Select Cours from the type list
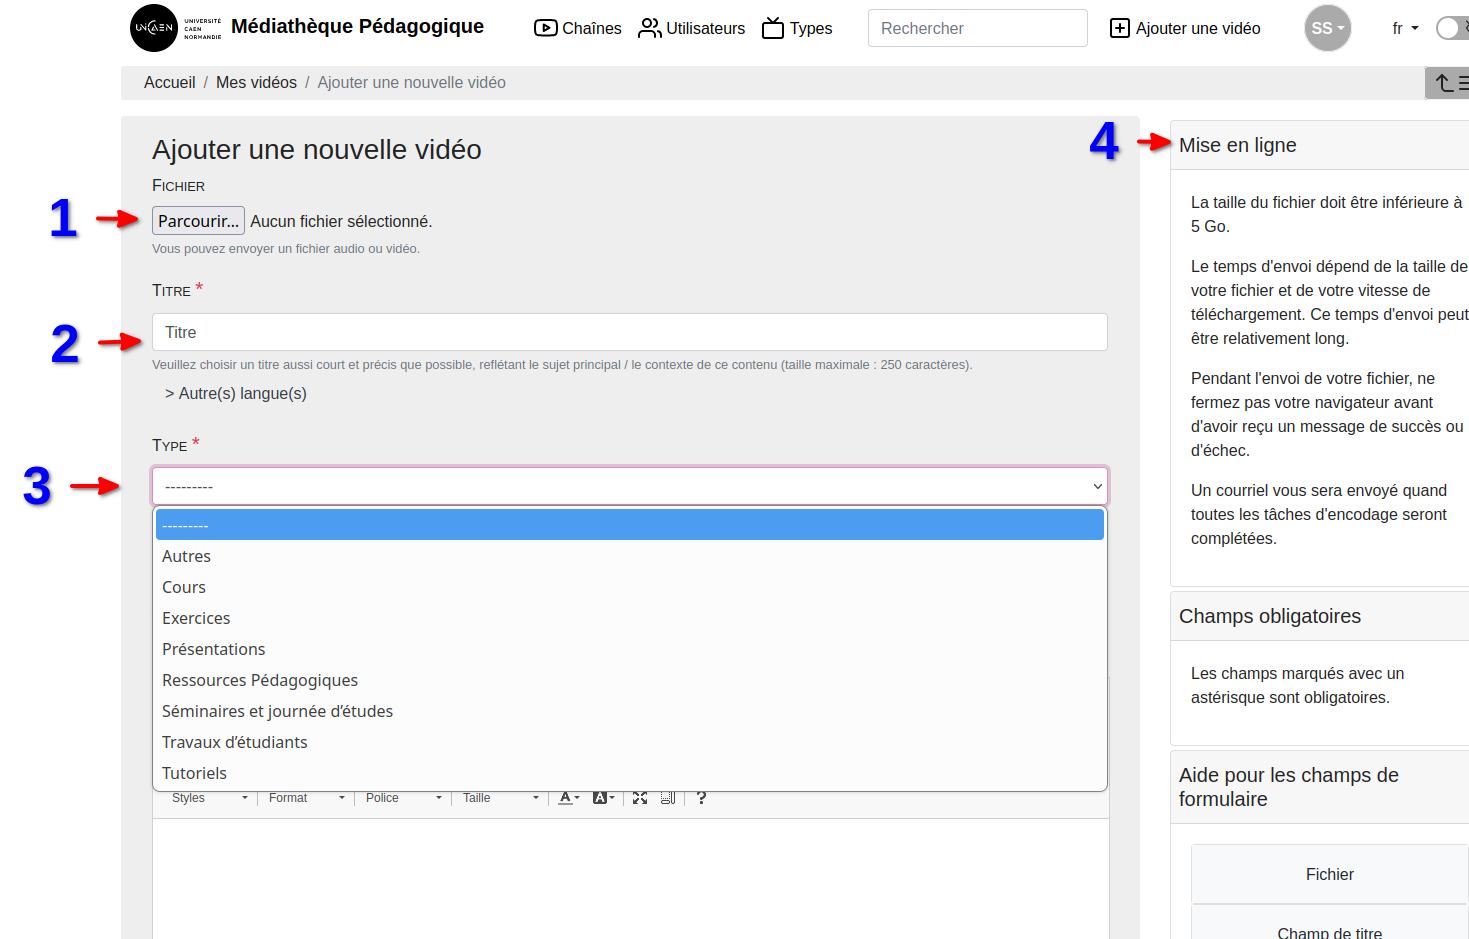 (x=184, y=588)
